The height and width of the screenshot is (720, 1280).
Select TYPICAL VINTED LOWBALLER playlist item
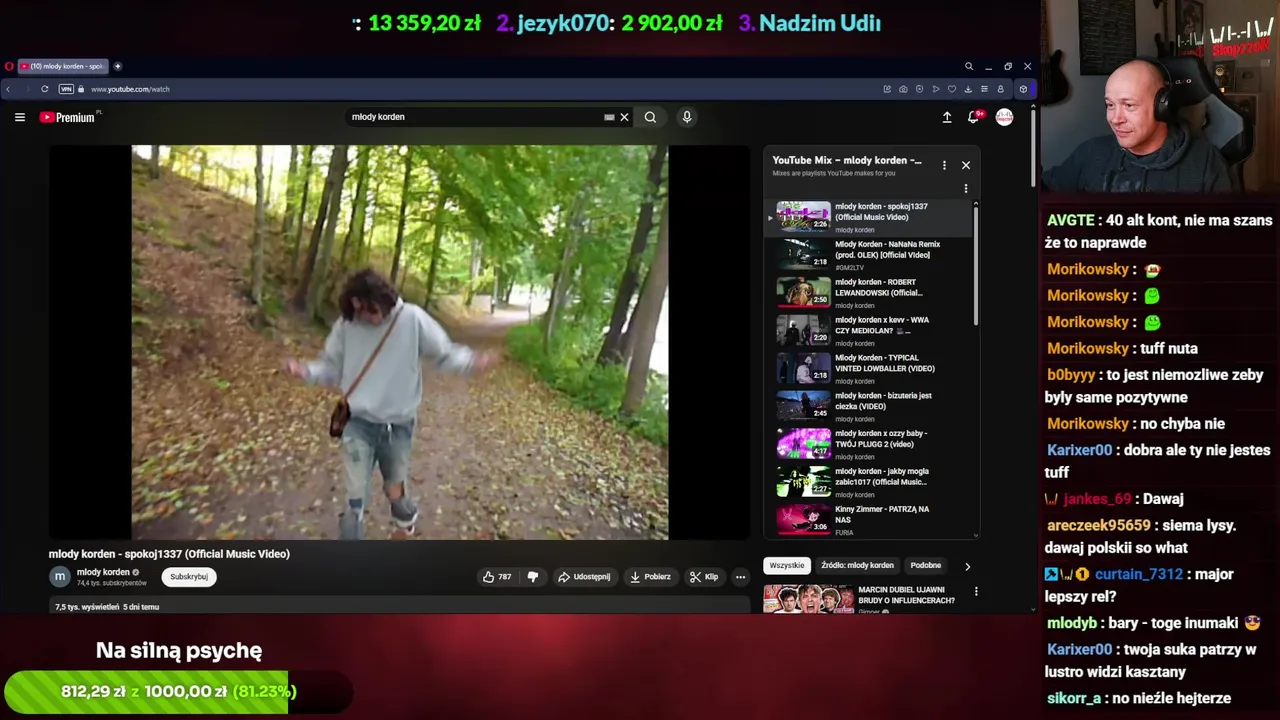coord(868,368)
